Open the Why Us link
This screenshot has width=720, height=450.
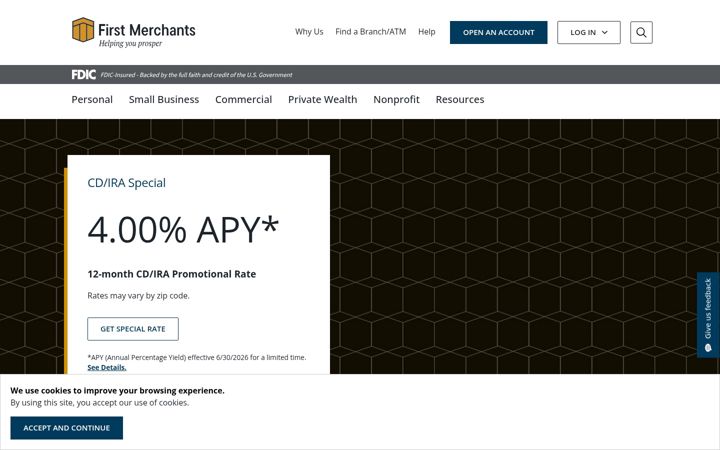click(x=309, y=32)
